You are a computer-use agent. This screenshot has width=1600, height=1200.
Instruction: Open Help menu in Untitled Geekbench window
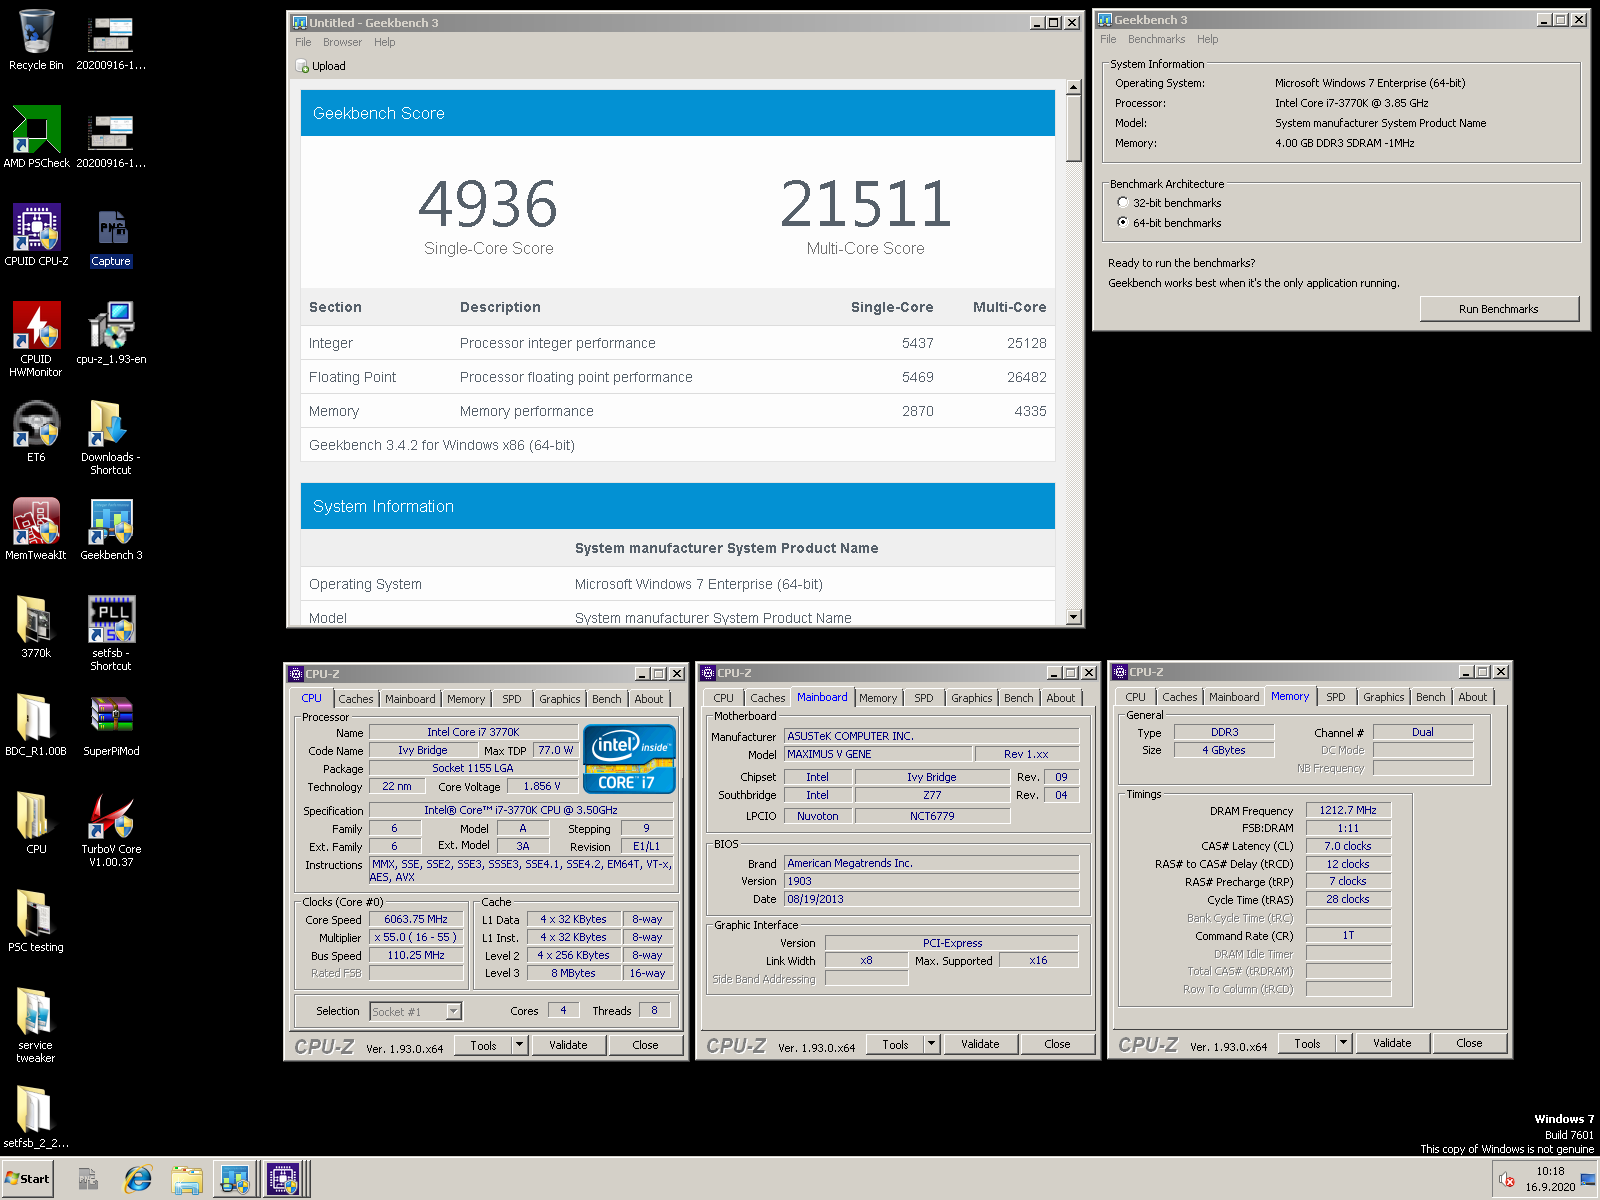tap(385, 42)
